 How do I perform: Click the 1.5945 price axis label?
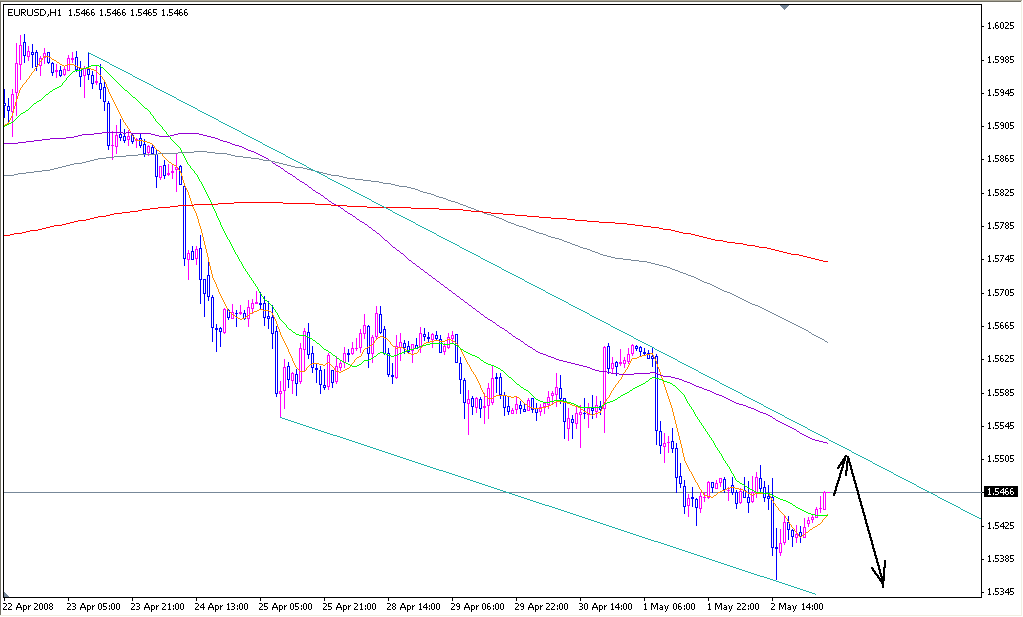(x=1001, y=93)
